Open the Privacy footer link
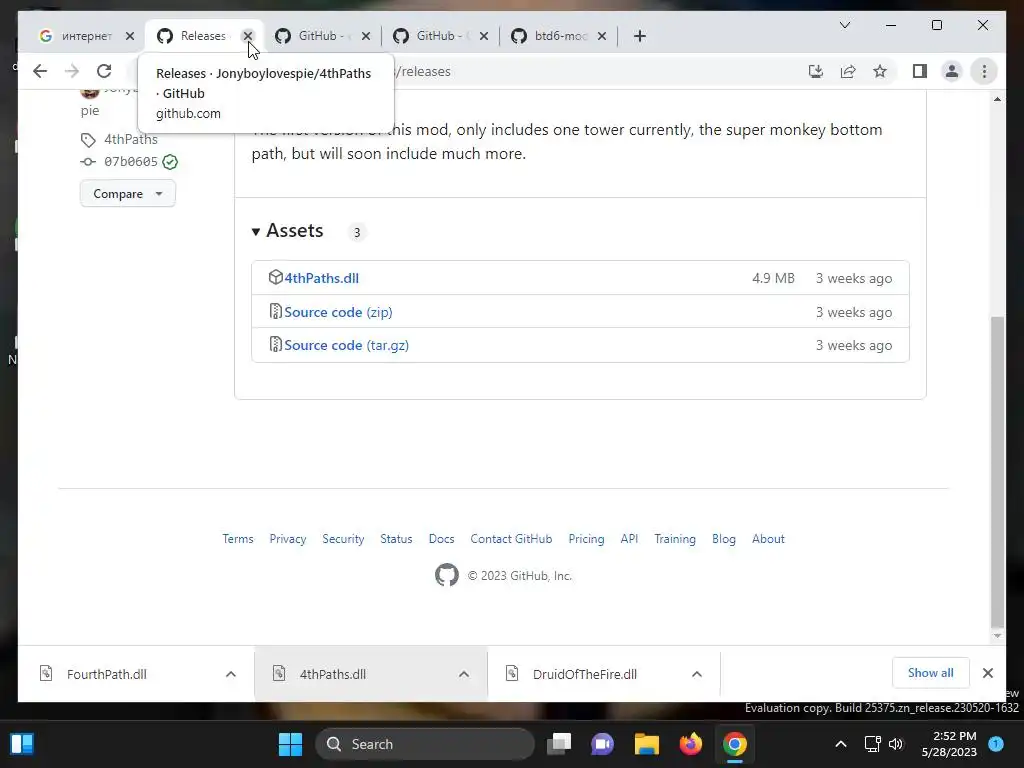The width and height of the screenshot is (1024, 768). 288,539
